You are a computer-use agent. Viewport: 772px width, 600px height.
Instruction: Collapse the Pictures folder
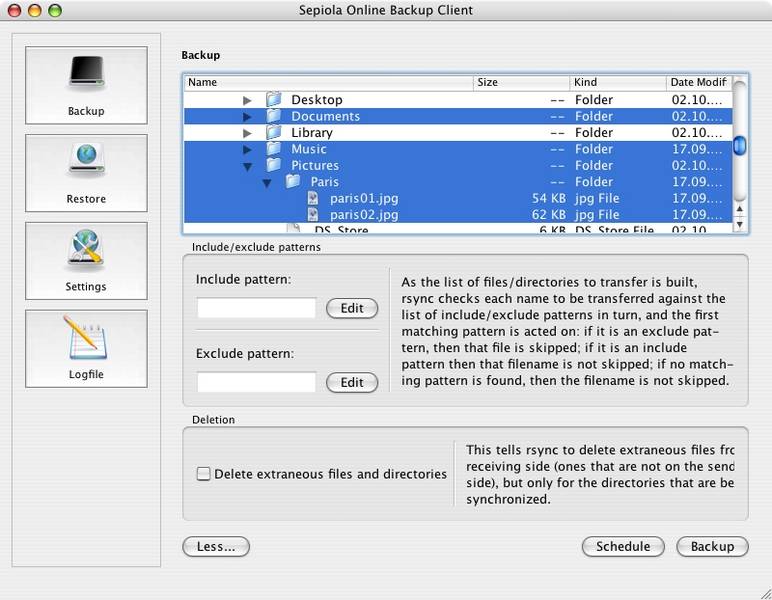tap(248, 166)
